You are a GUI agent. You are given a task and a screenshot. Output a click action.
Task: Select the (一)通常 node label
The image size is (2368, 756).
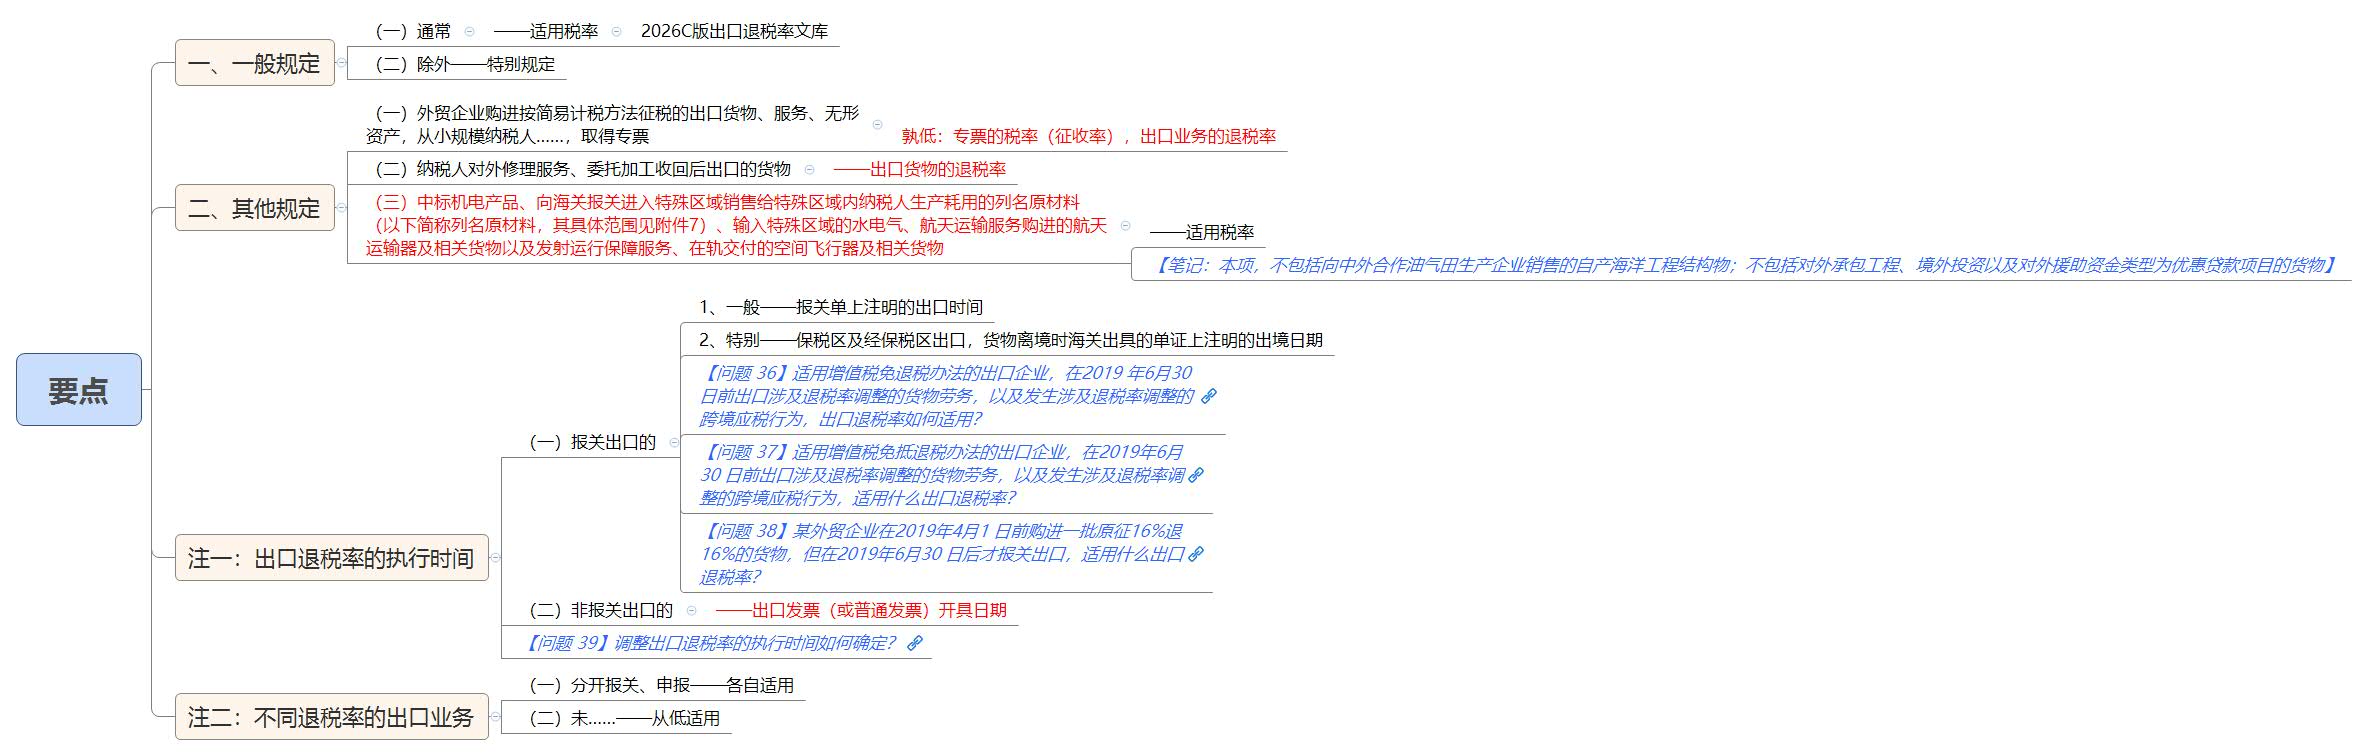[409, 32]
